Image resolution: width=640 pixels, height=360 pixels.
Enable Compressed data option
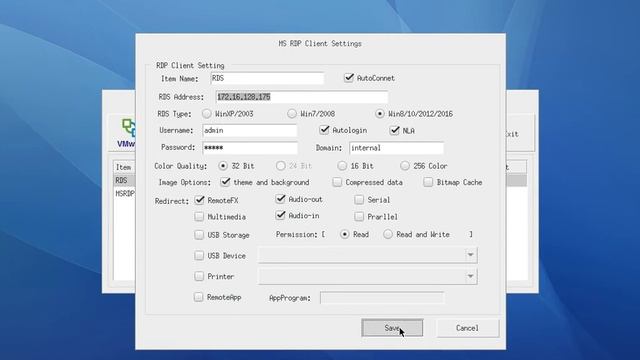click(337, 182)
